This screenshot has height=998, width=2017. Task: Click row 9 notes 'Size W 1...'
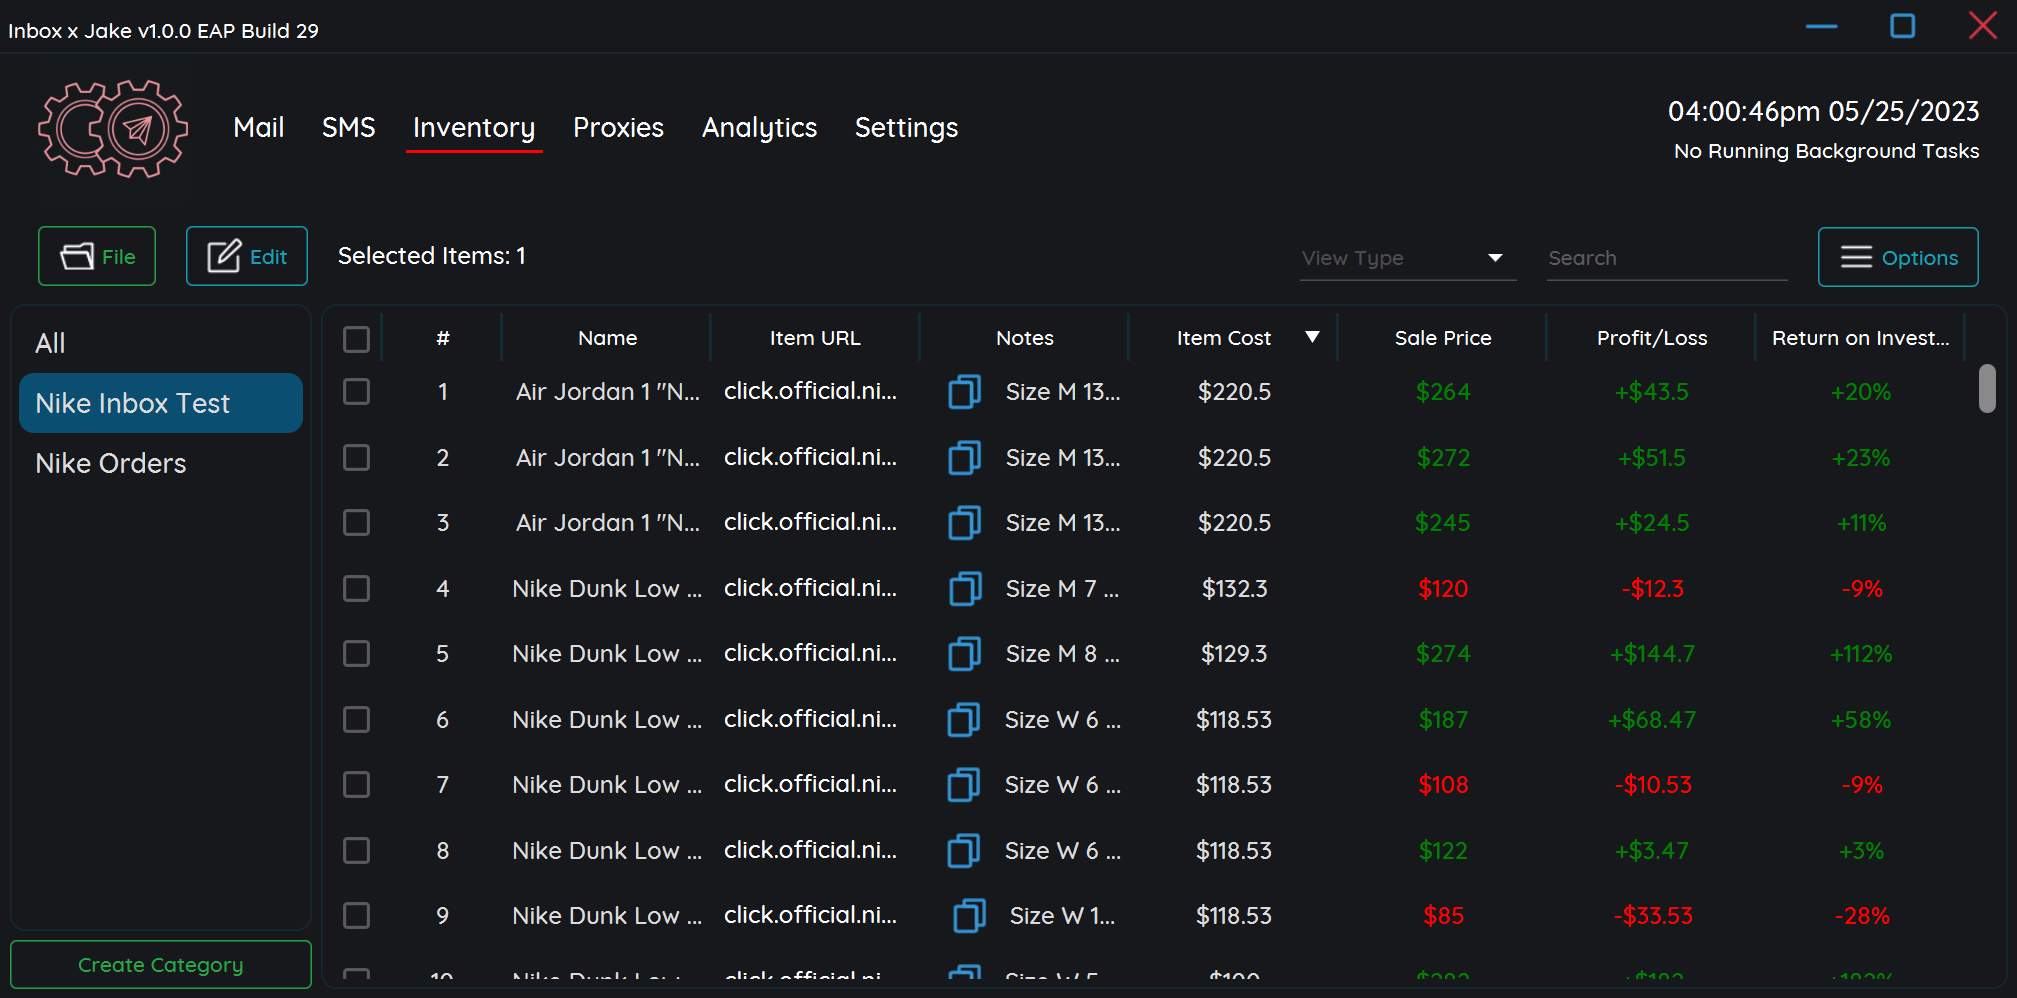[1062, 915]
